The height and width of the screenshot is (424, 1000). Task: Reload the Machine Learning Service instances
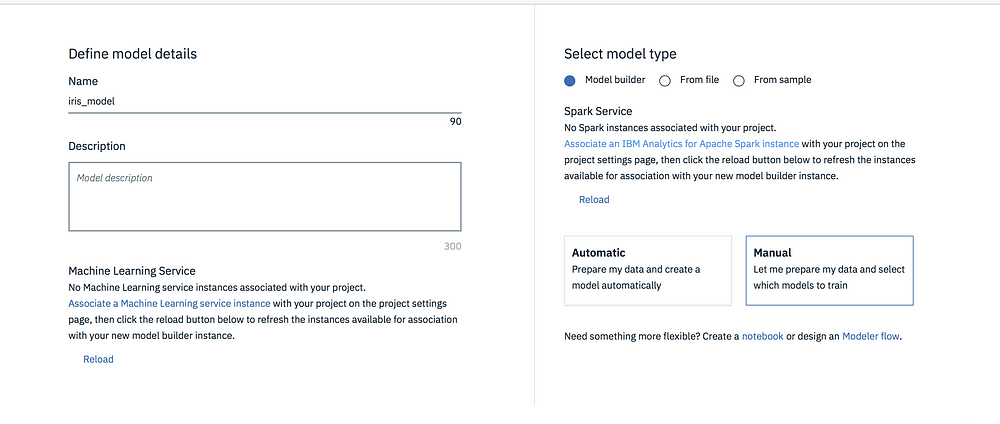(98, 359)
